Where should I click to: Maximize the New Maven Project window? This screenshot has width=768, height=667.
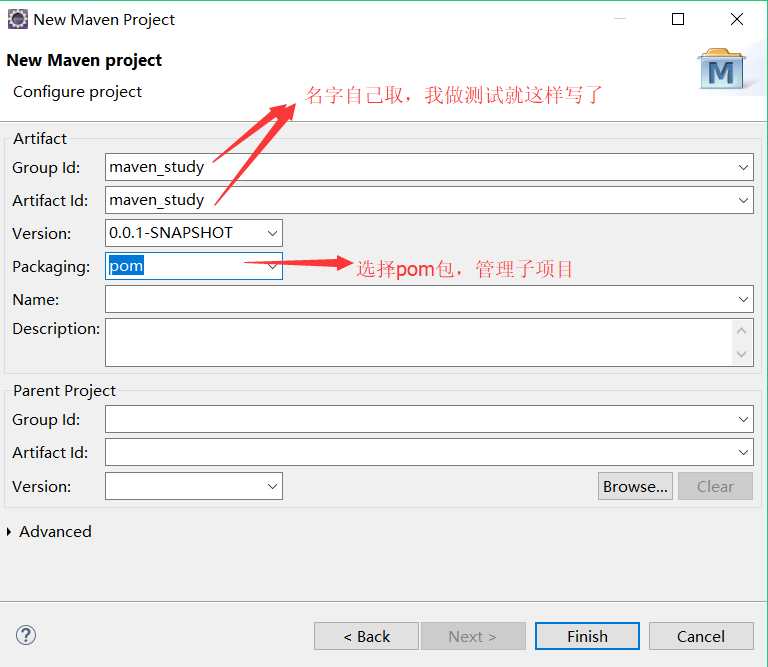[x=678, y=19]
